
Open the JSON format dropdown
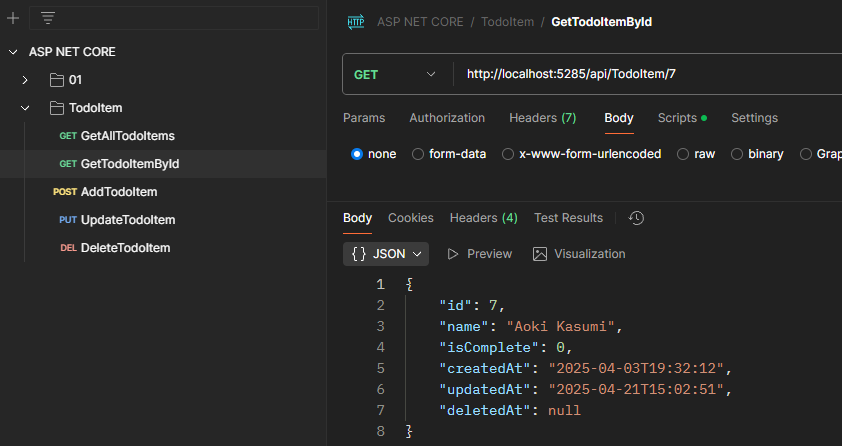[x=386, y=254]
